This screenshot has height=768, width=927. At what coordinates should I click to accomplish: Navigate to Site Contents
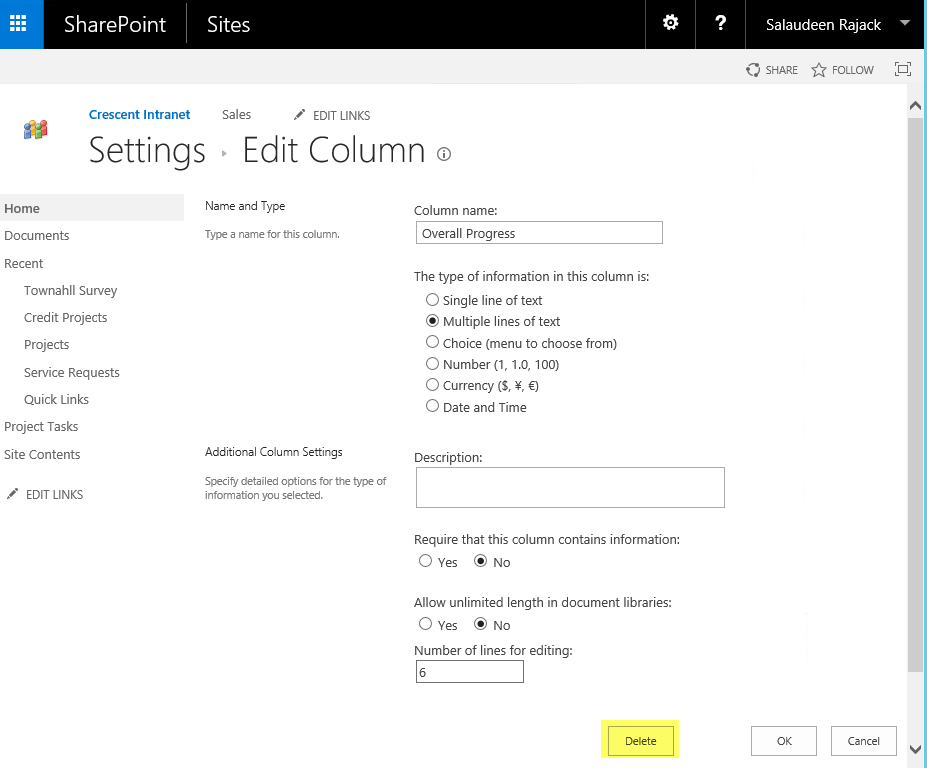(41, 454)
